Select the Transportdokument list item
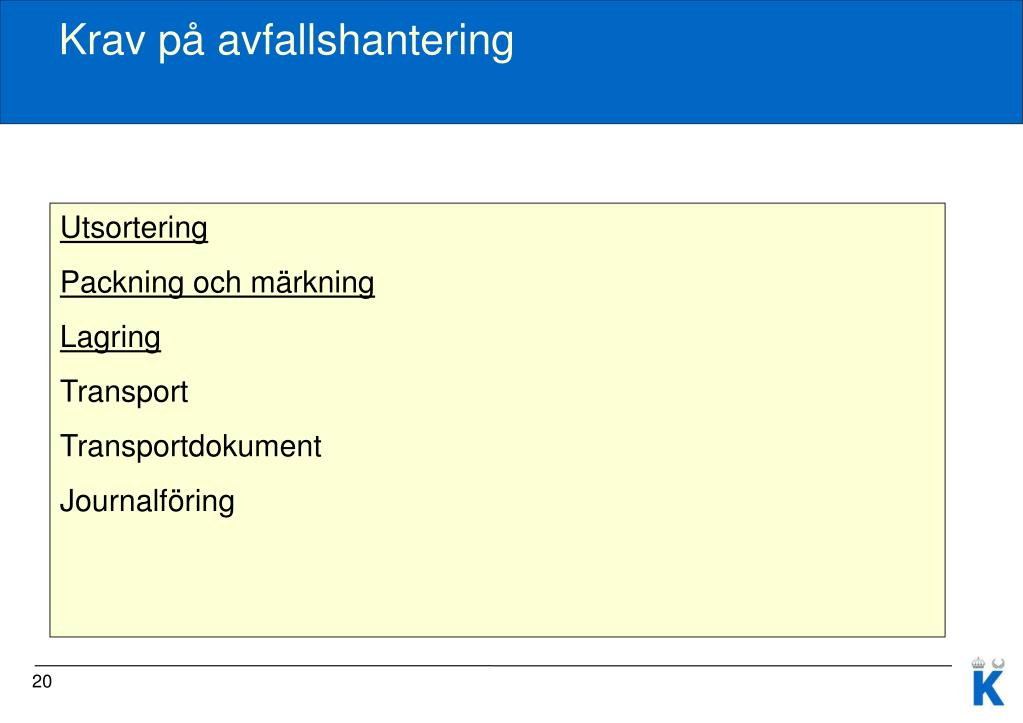 (x=191, y=447)
